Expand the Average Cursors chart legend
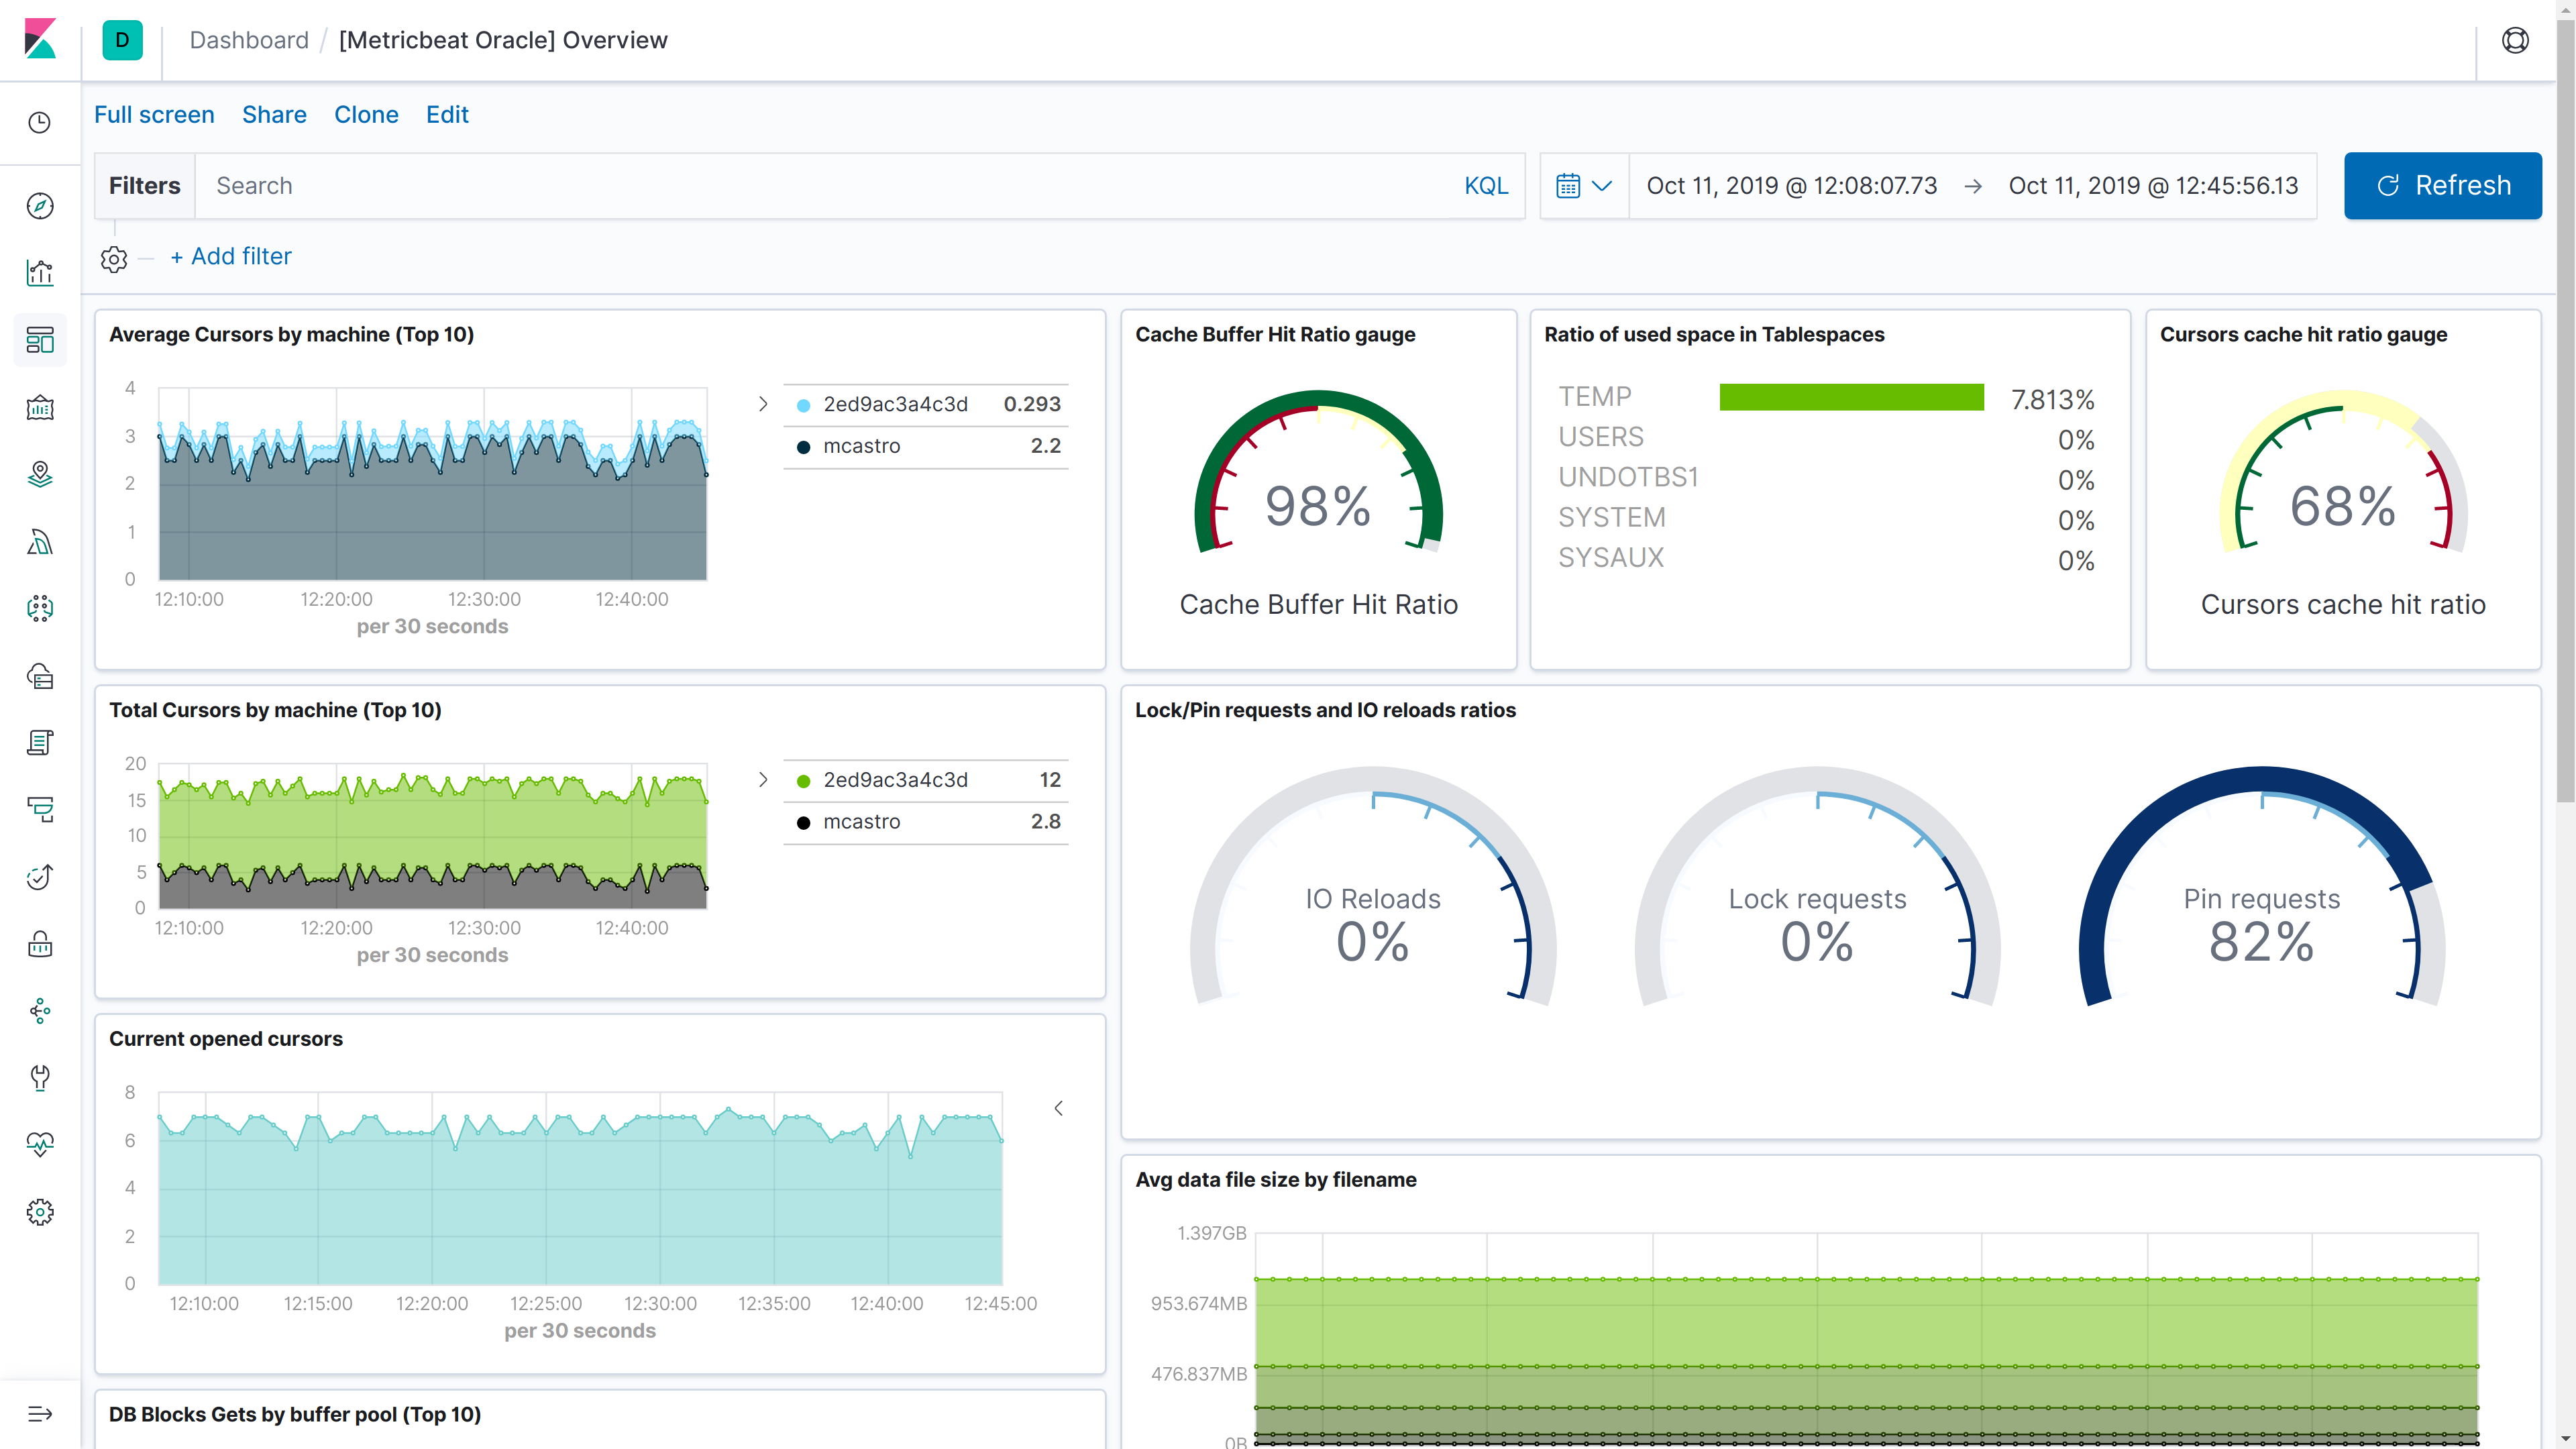This screenshot has height=1449, width=2576. [764, 403]
